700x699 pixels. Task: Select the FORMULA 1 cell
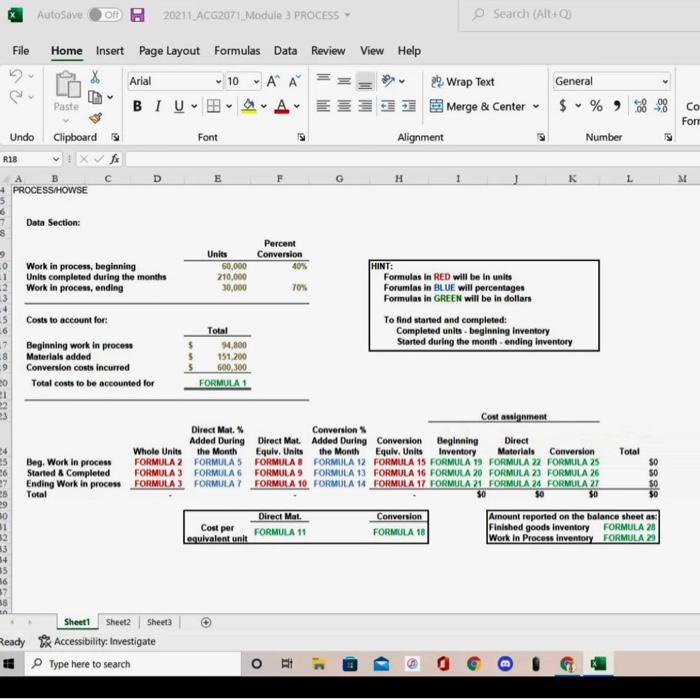coord(217,383)
